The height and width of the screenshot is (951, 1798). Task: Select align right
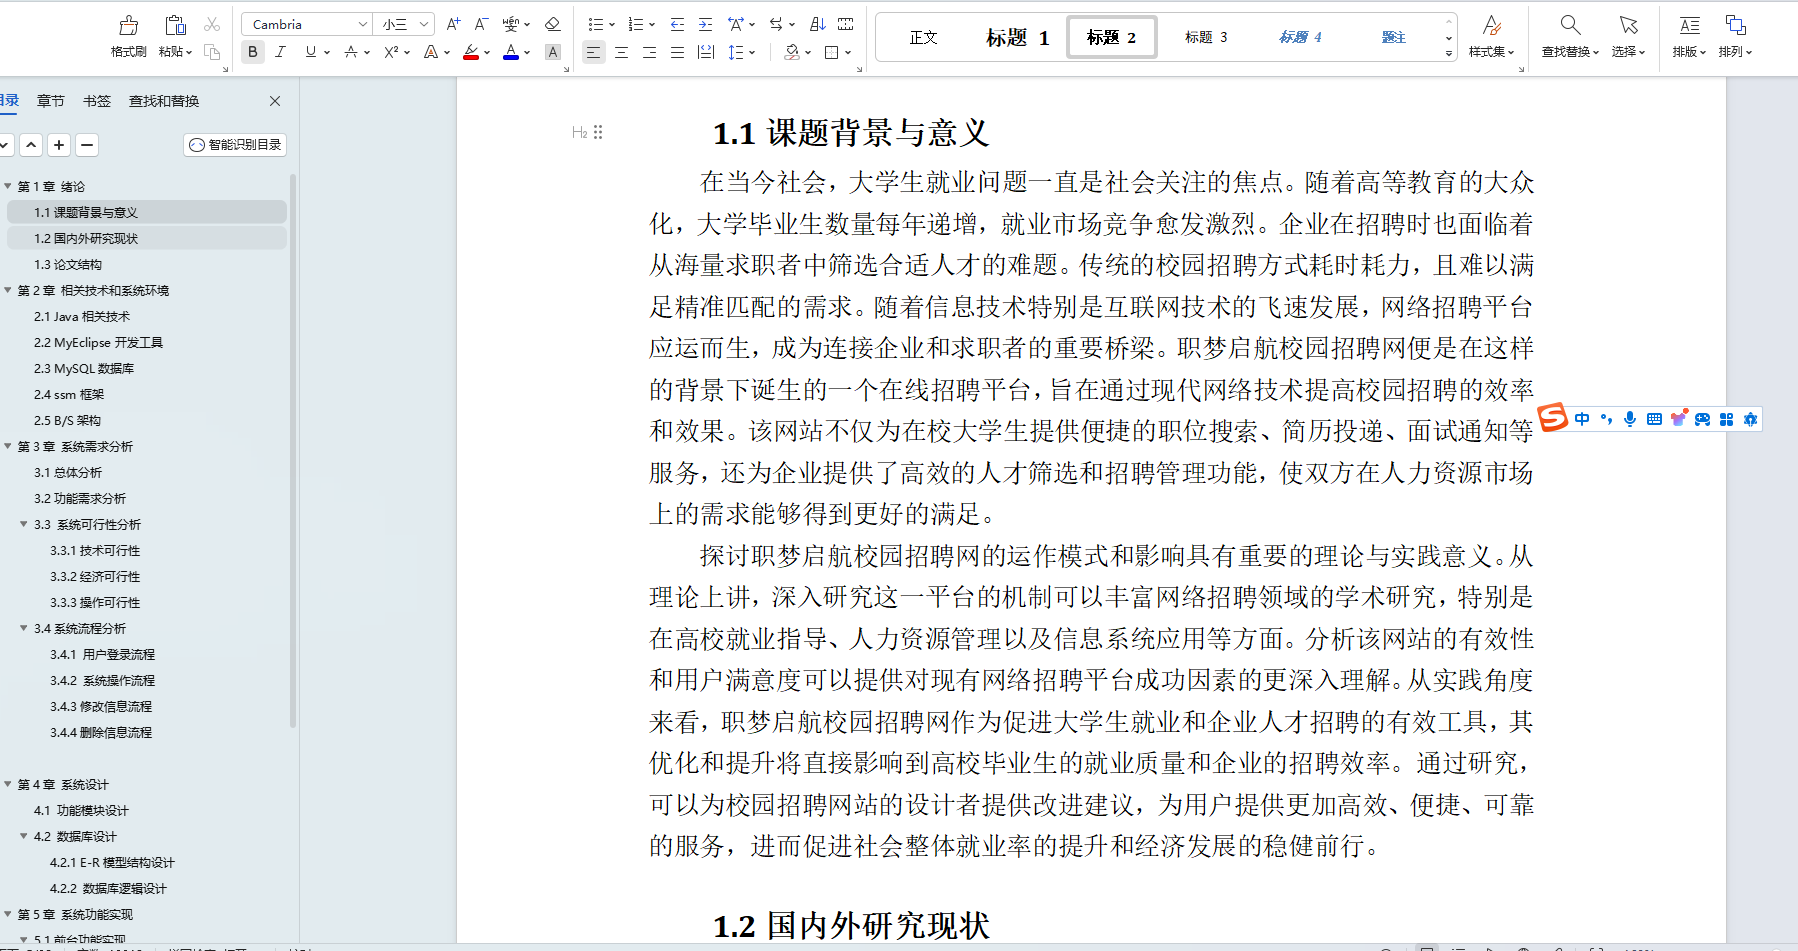(650, 52)
